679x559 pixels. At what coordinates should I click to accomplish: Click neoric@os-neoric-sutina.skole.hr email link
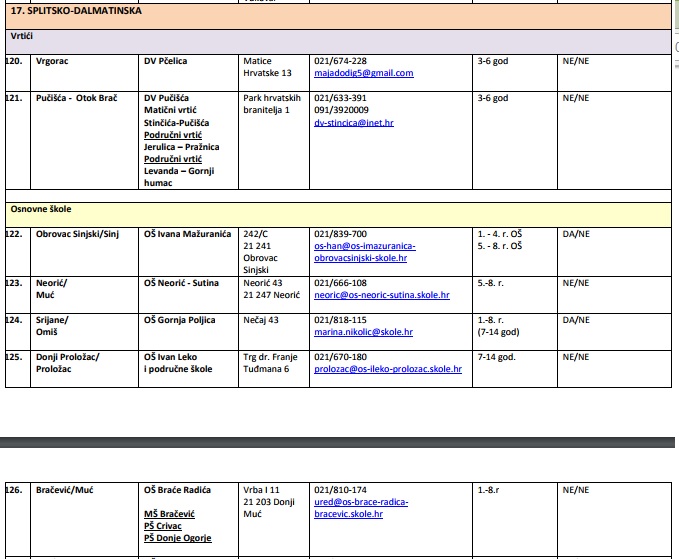pyautogui.click(x=382, y=295)
